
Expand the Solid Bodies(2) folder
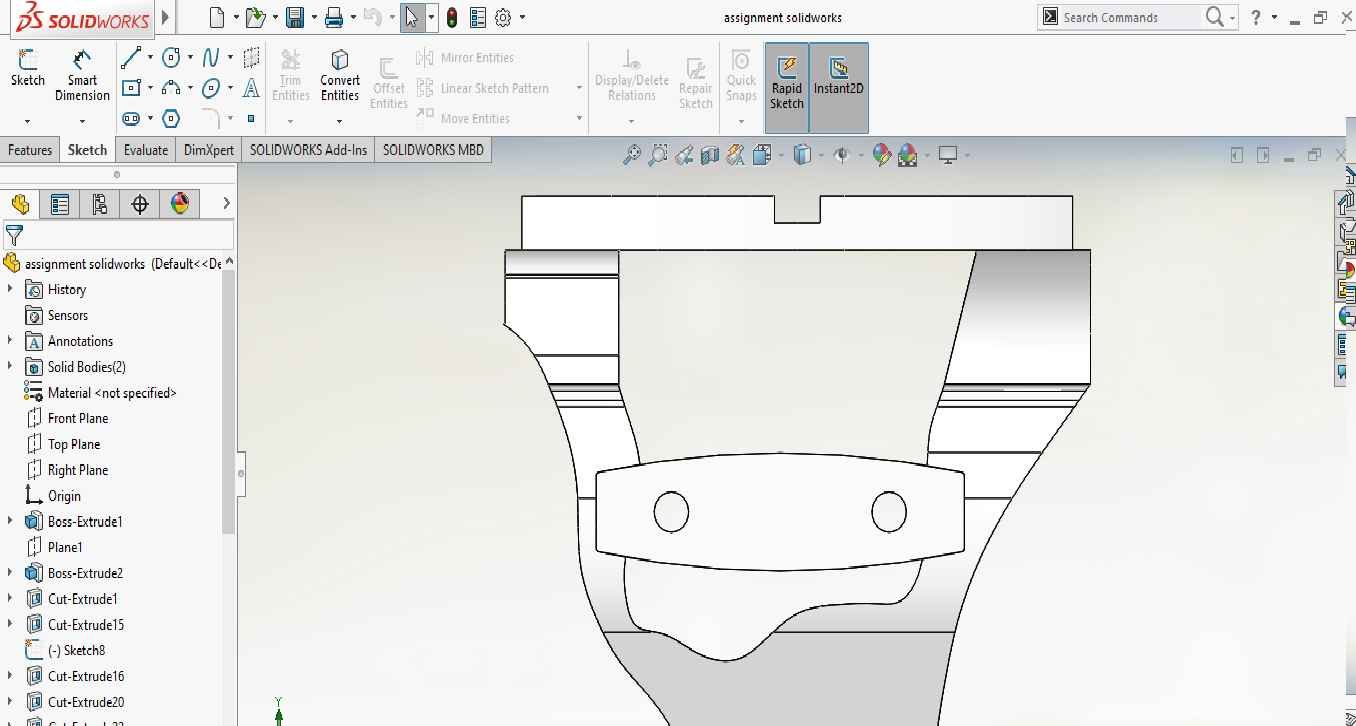(11, 367)
